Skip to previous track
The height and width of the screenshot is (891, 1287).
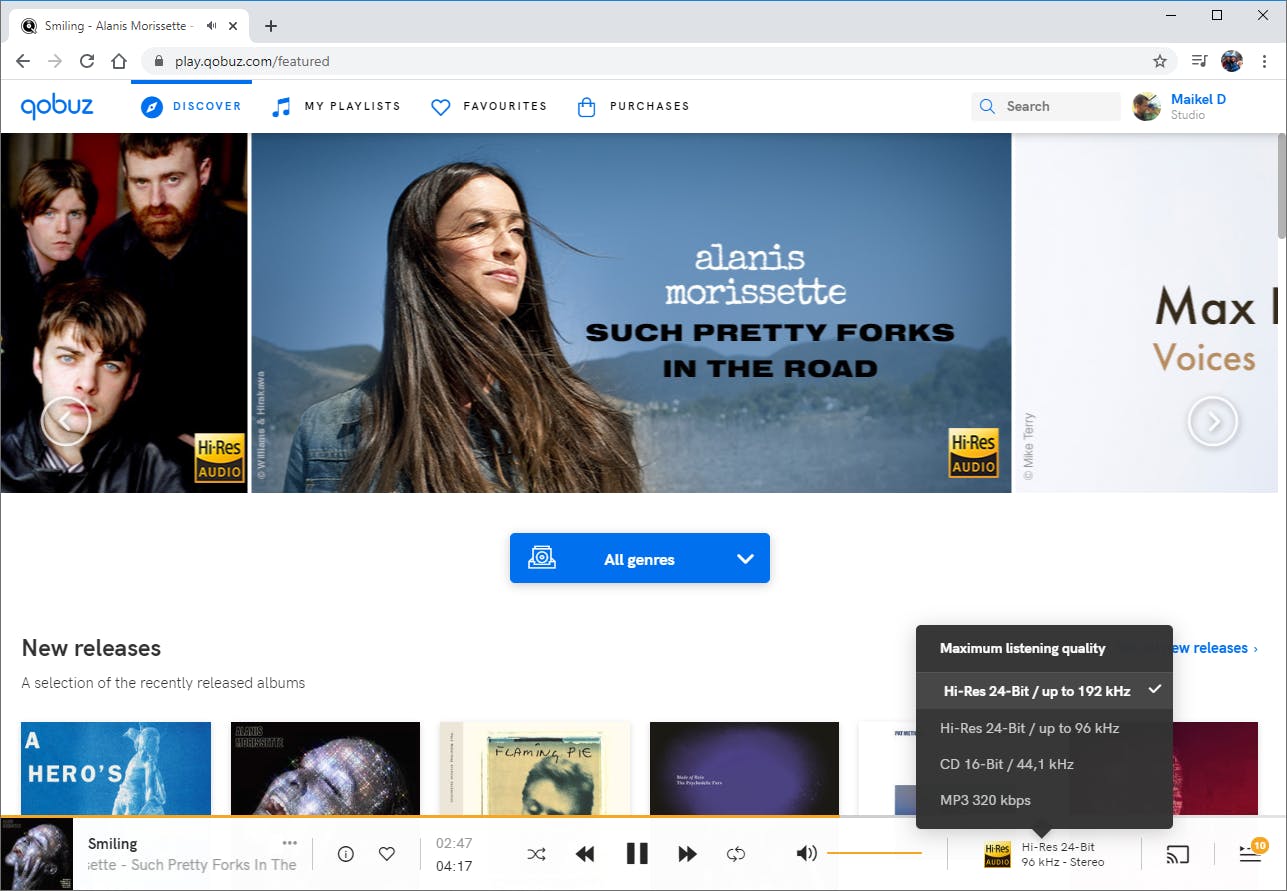(586, 854)
